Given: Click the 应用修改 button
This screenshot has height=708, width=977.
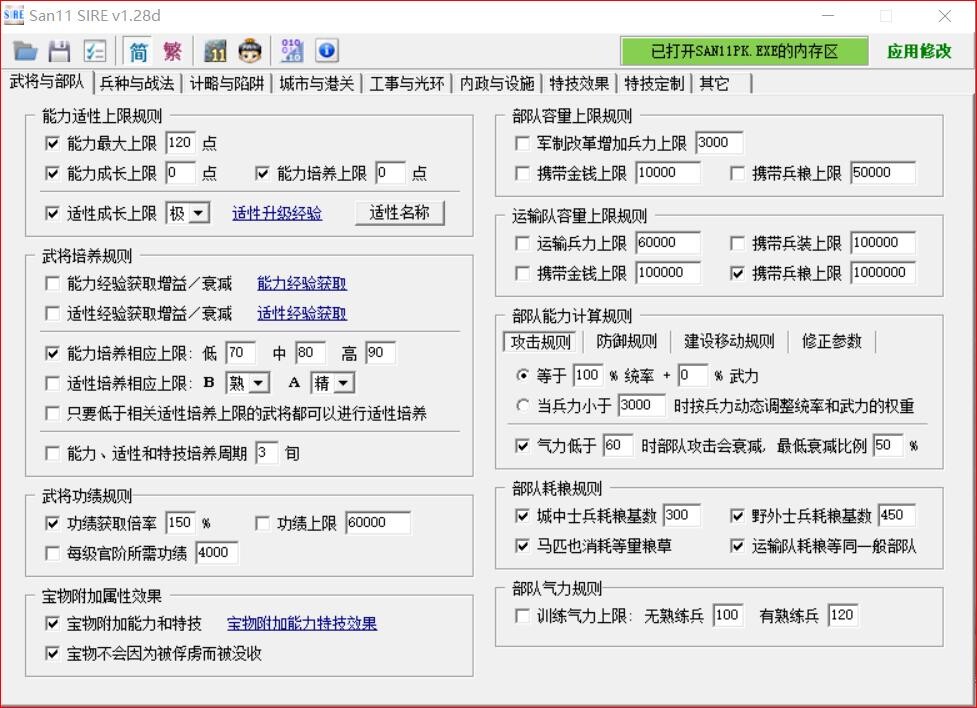Looking at the screenshot, I should [x=921, y=51].
